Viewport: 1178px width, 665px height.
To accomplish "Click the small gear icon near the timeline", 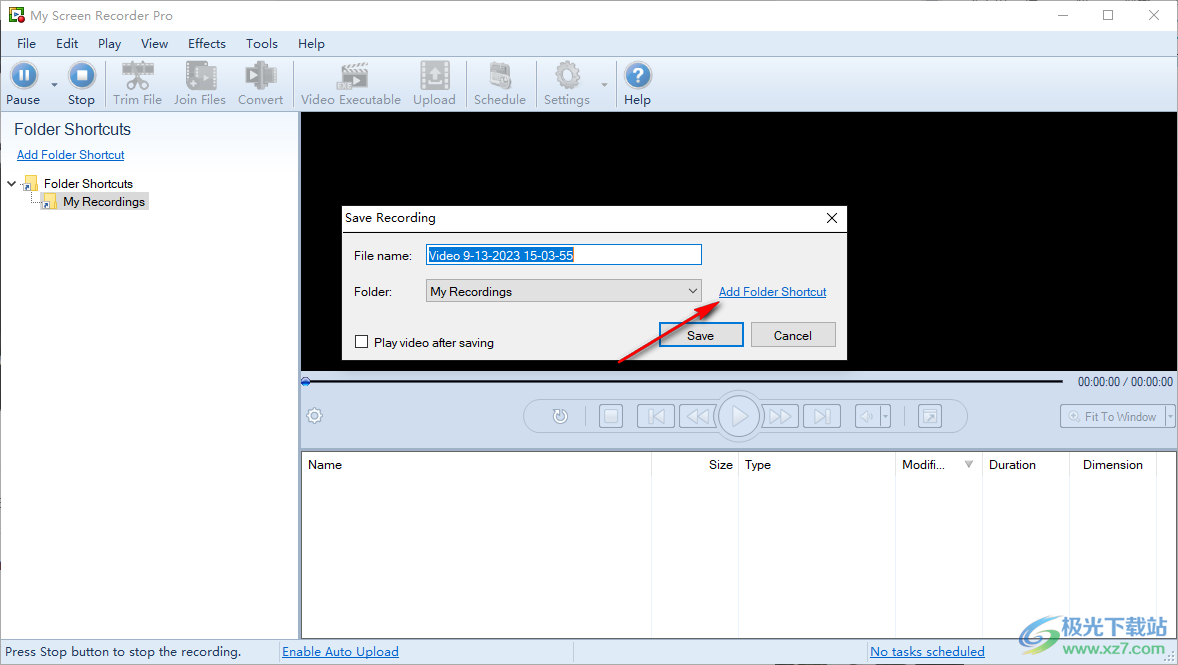I will [x=314, y=414].
